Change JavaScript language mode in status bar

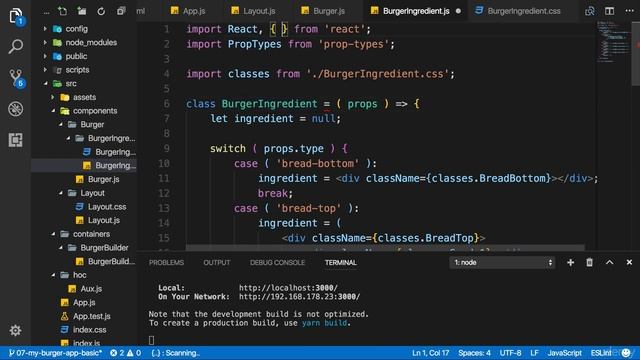point(564,353)
